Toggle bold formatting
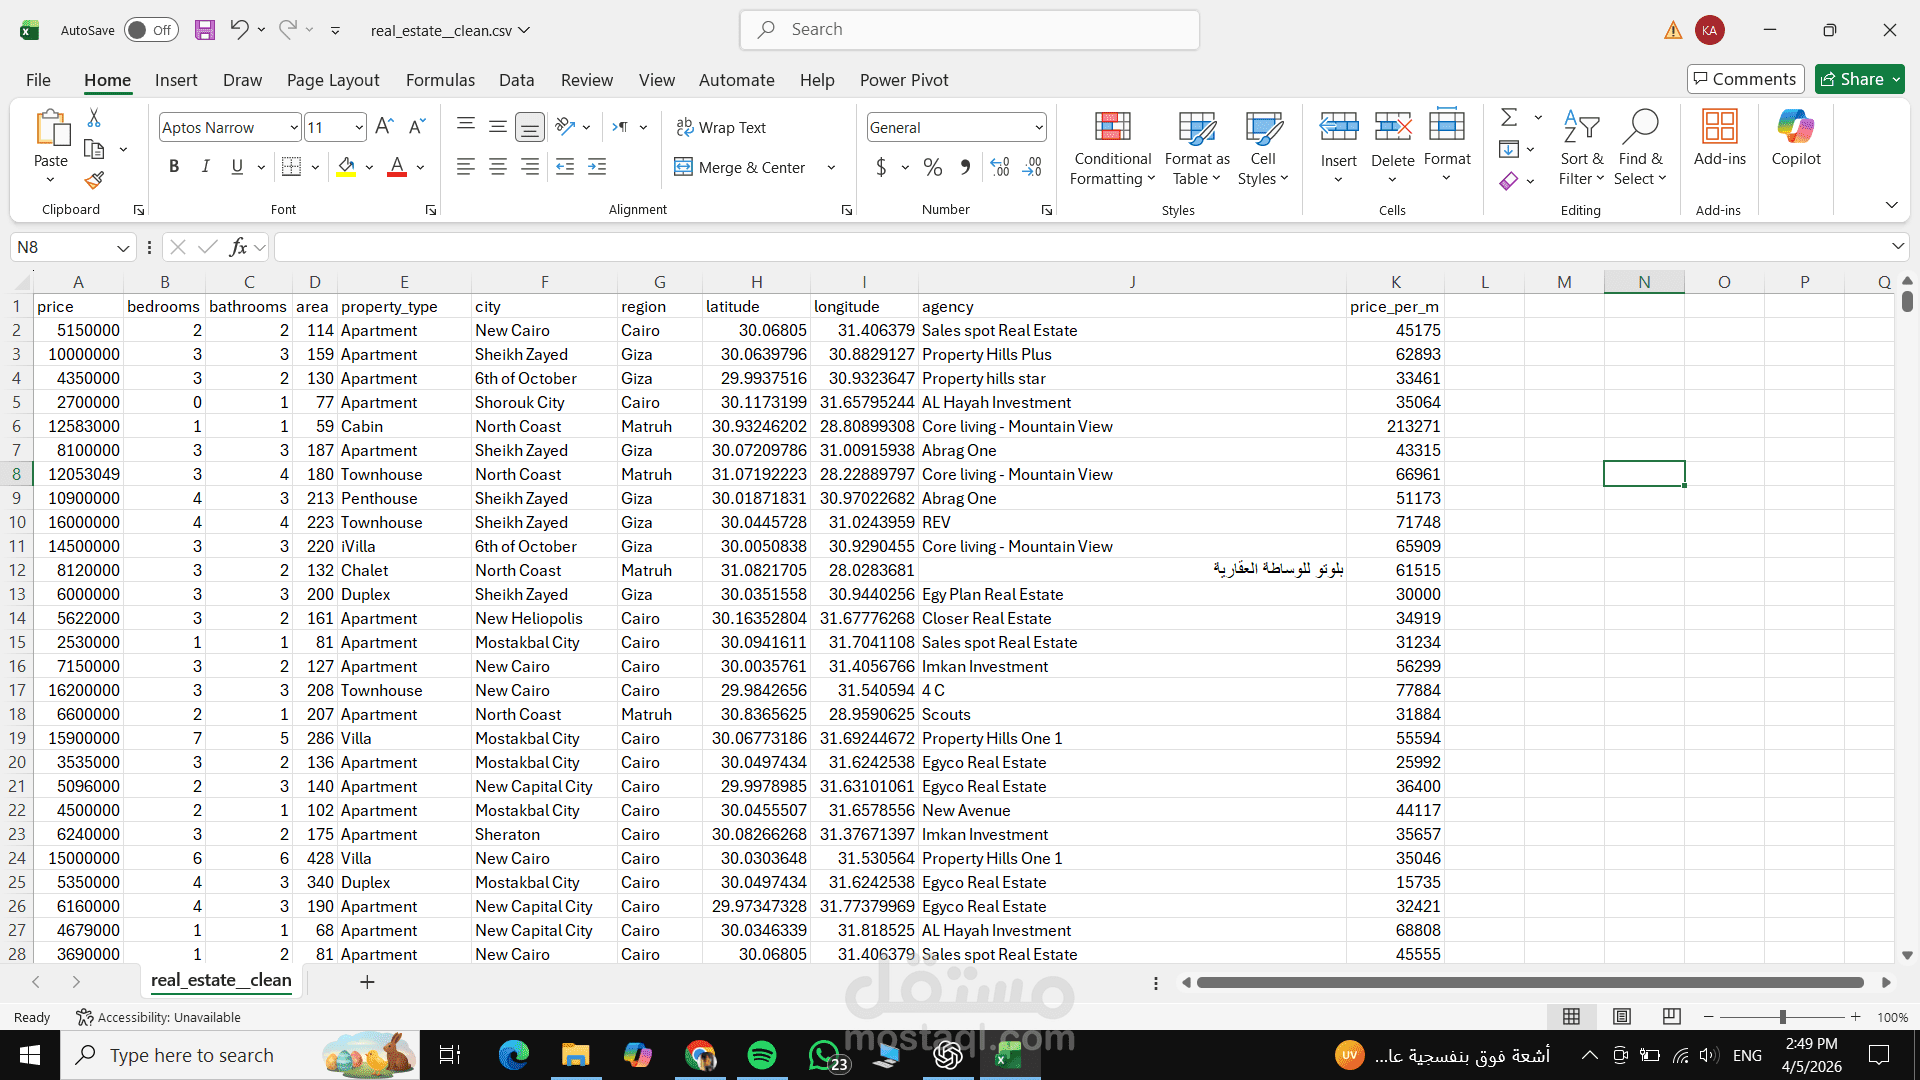The image size is (1920, 1080). pyautogui.click(x=174, y=167)
